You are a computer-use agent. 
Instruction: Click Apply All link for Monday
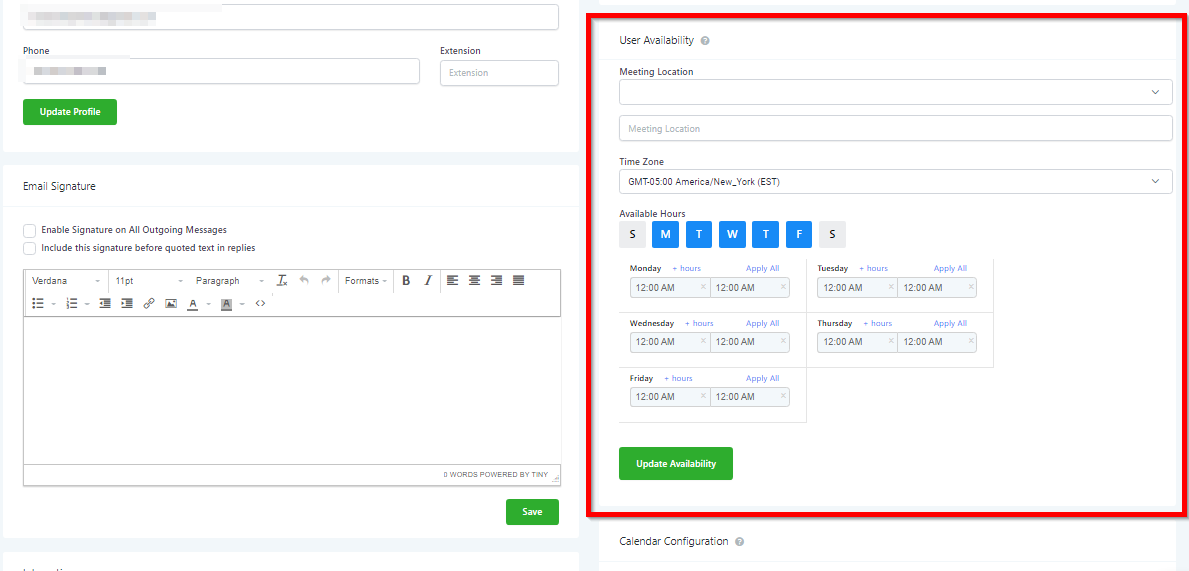[762, 268]
